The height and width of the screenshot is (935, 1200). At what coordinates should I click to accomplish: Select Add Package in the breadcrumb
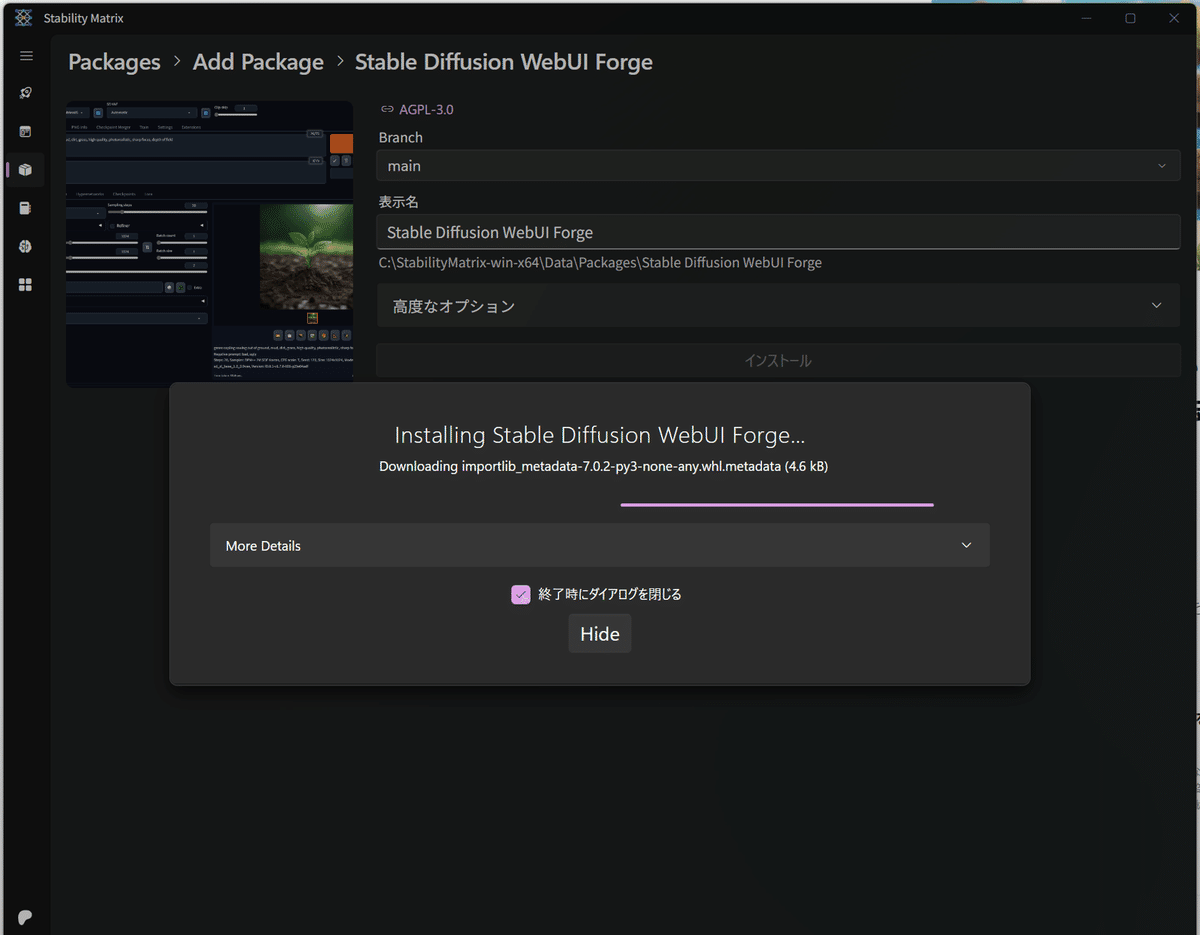257,62
